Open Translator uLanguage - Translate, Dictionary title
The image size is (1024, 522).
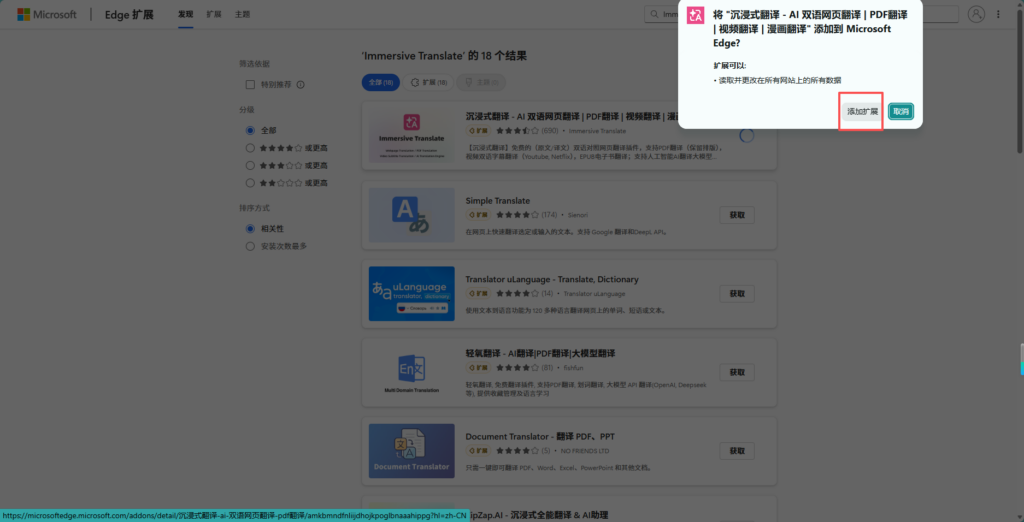[552, 279]
